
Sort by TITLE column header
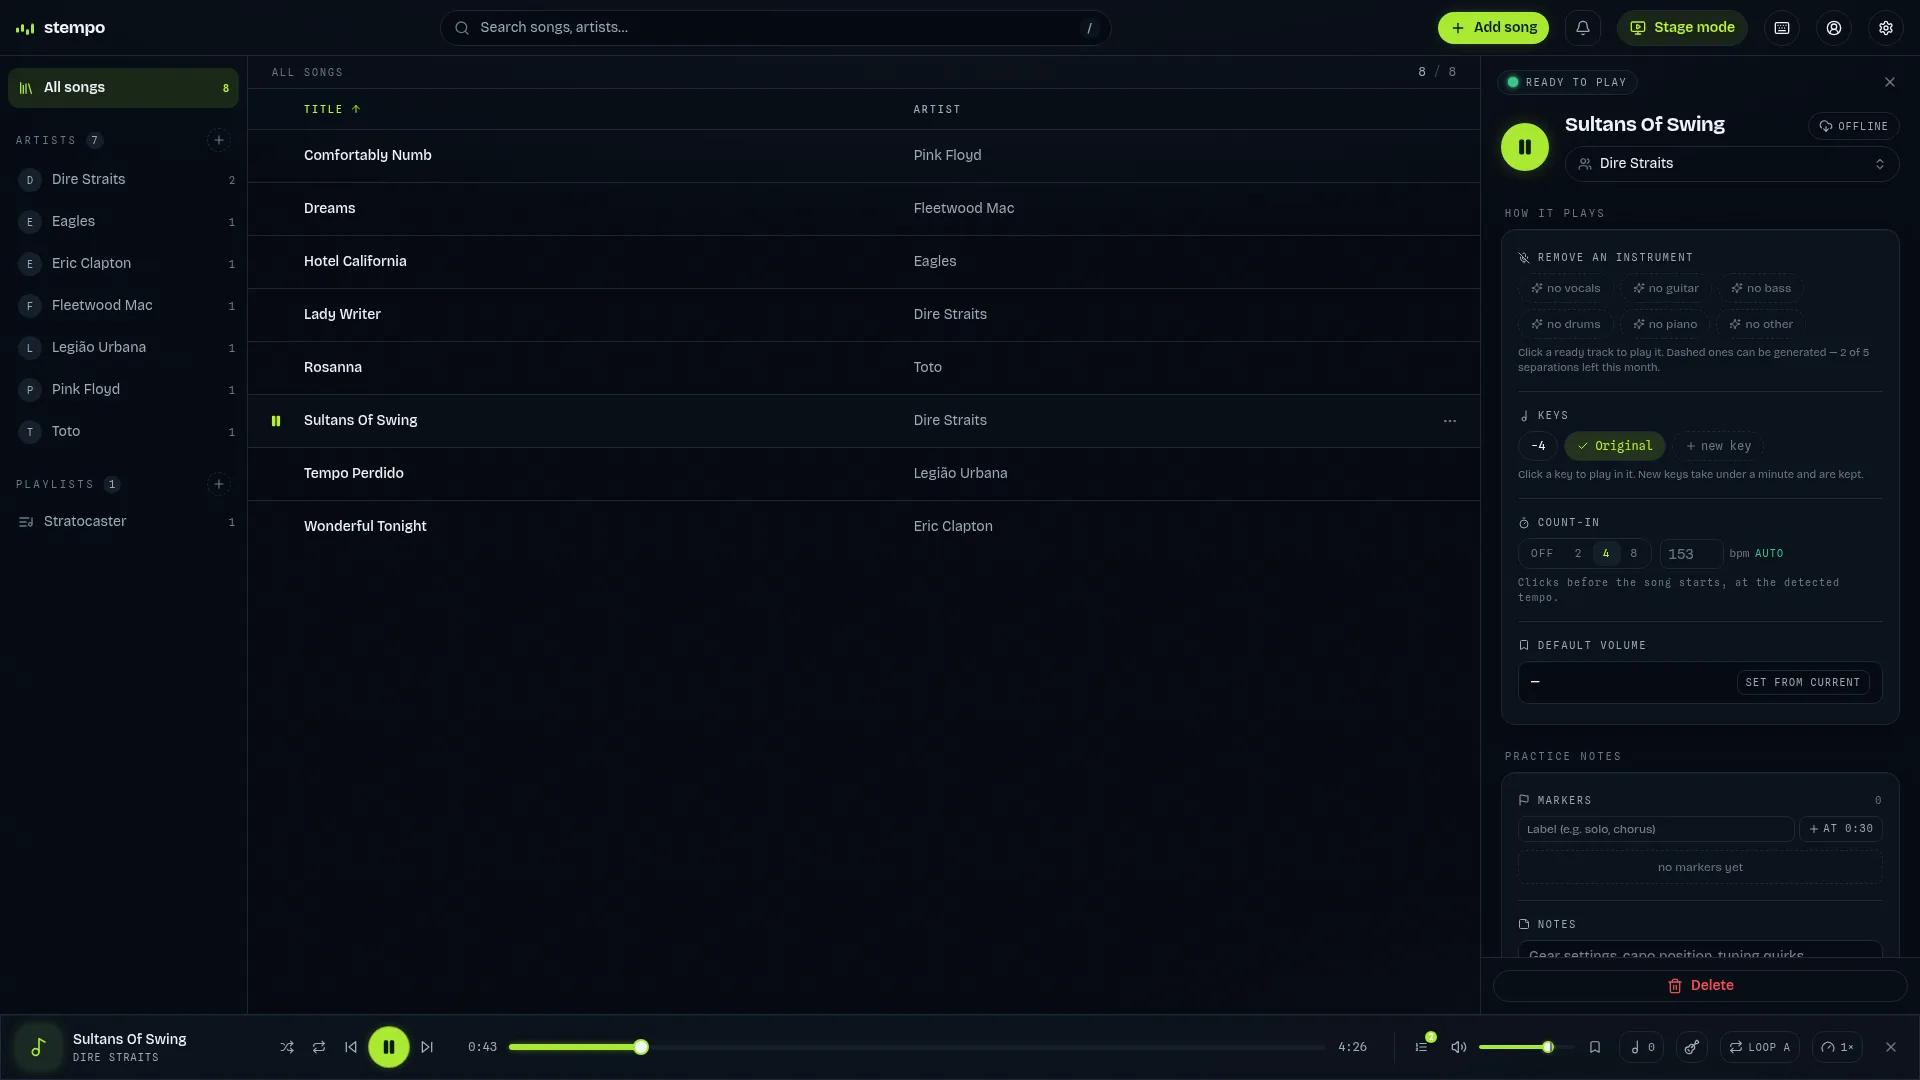coord(332,109)
